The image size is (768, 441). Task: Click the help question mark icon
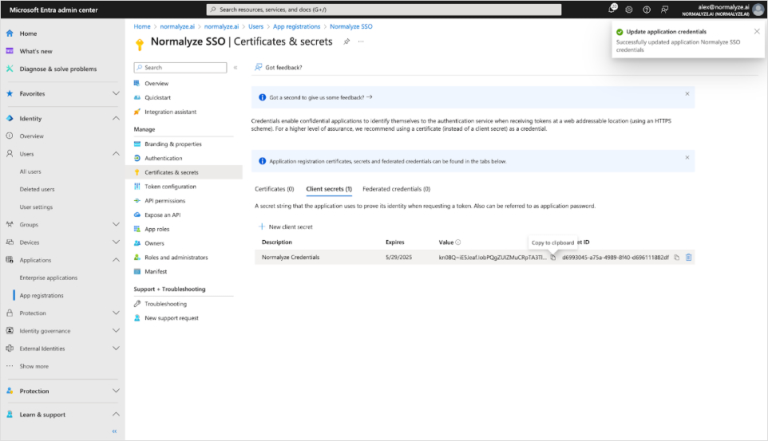(647, 9)
